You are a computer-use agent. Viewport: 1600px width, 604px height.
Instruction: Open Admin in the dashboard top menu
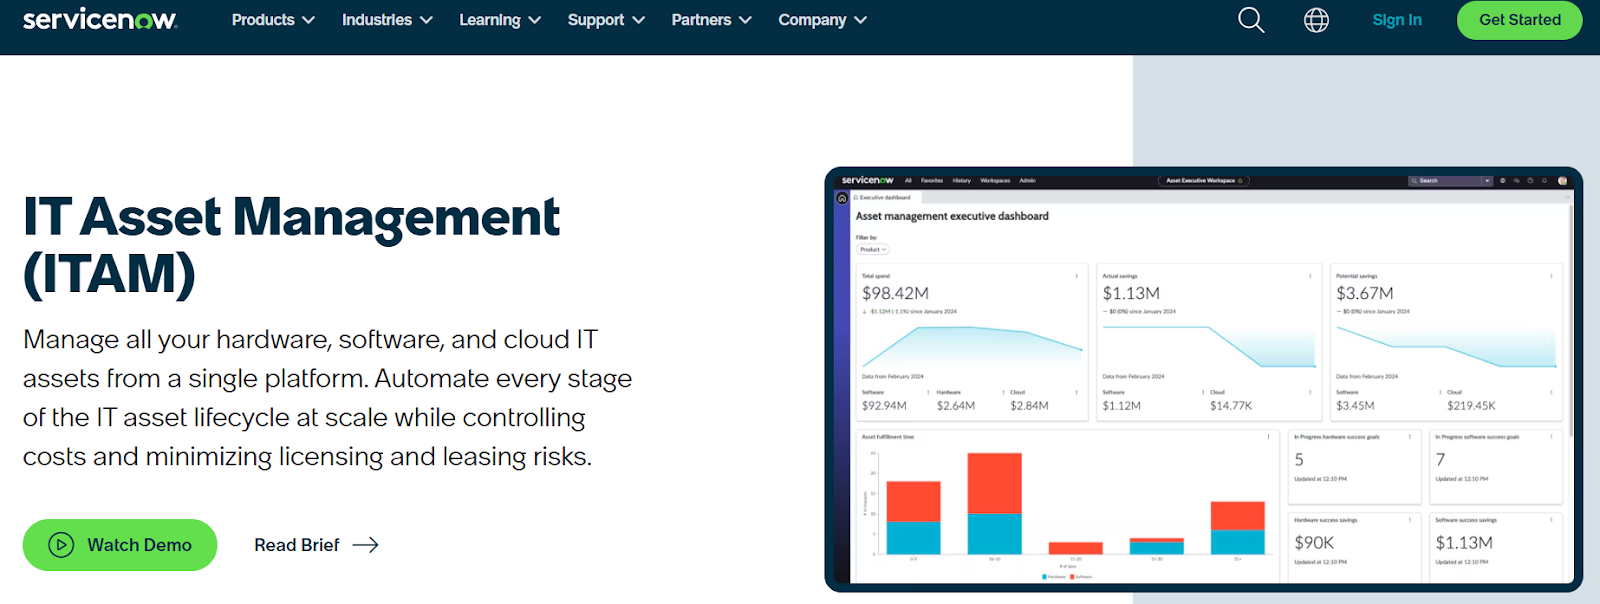pyautogui.click(x=1027, y=181)
